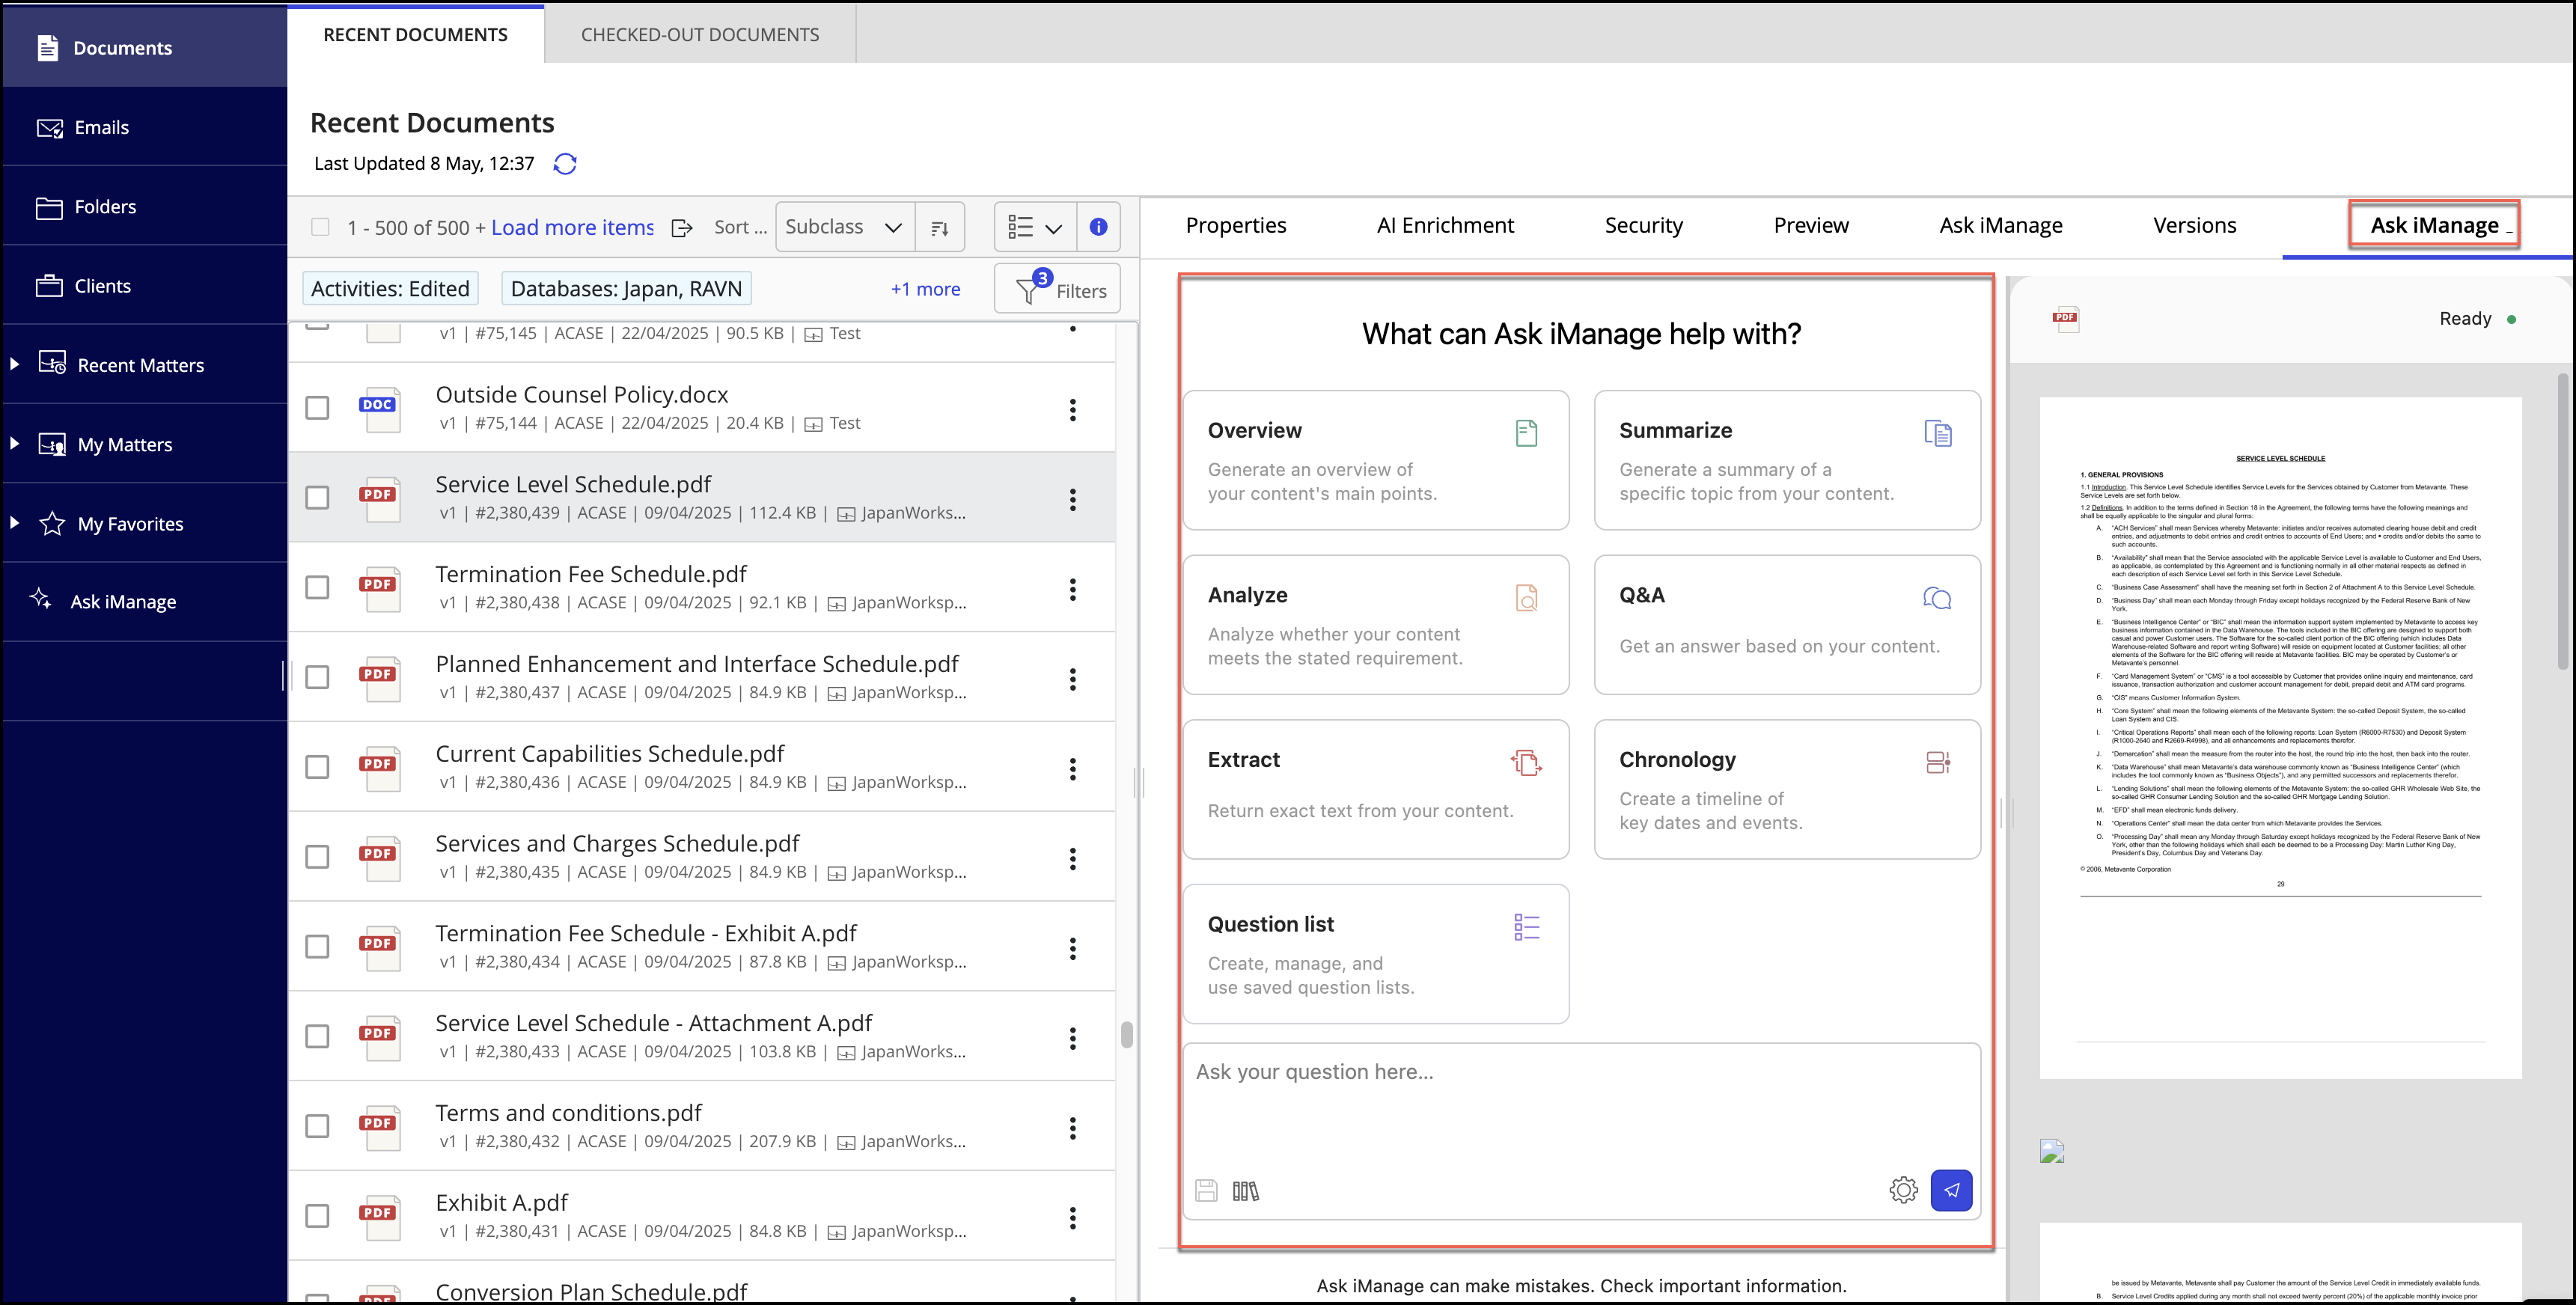Expand the Recent Matters tree arrow
Screen dimensions: 2576x1305
14,364
